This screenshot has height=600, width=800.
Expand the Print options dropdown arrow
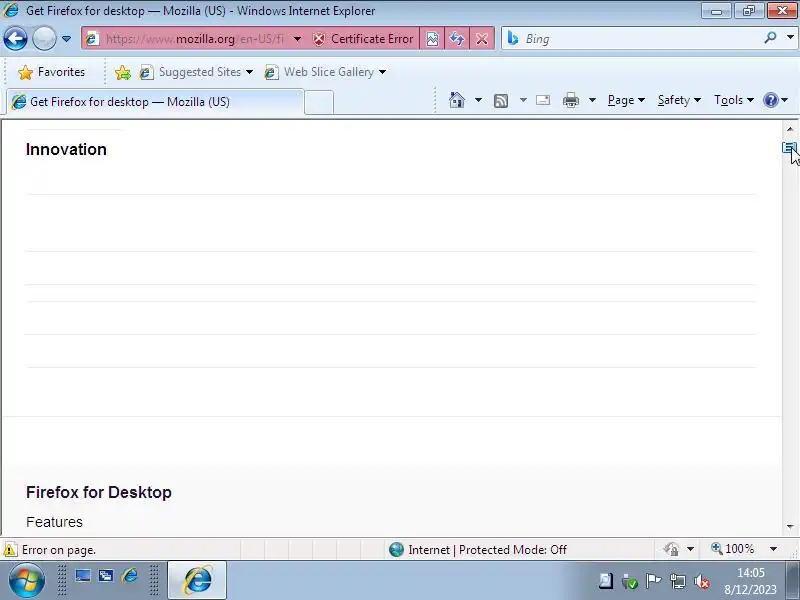point(592,100)
